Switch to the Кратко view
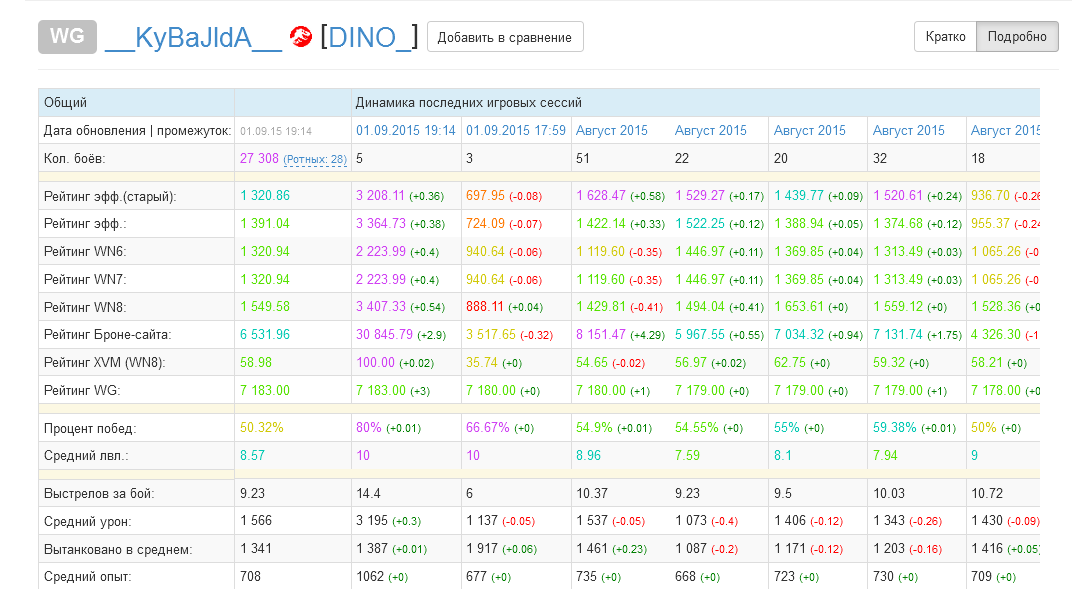This screenshot has width=1075, height=589. point(945,37)
